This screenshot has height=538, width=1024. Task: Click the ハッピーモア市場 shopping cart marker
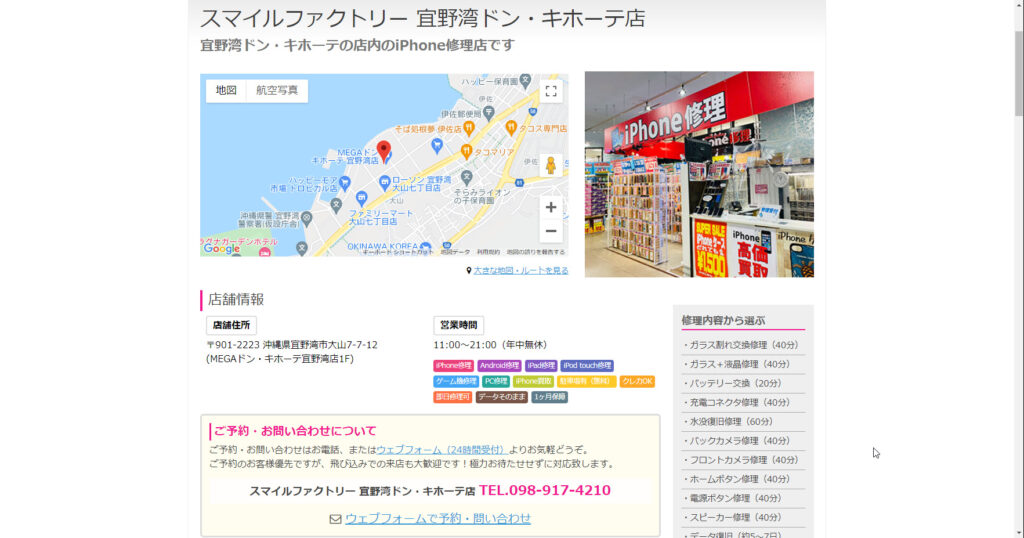point(345,183)
